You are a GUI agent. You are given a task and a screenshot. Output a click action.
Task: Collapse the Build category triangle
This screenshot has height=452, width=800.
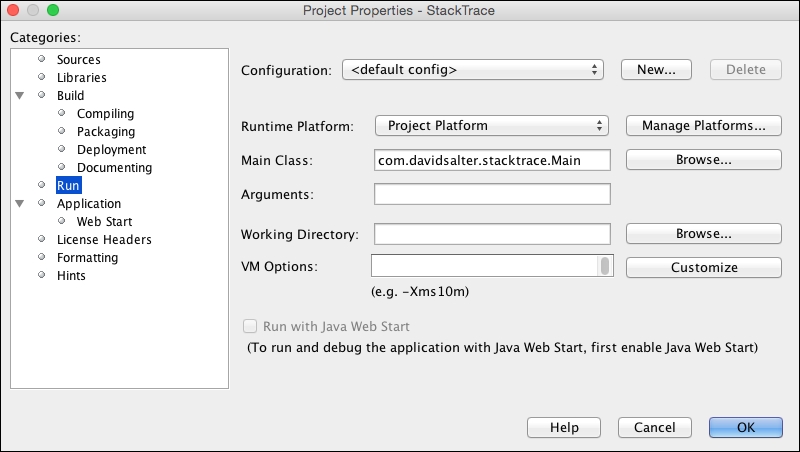tap(20, 95)
